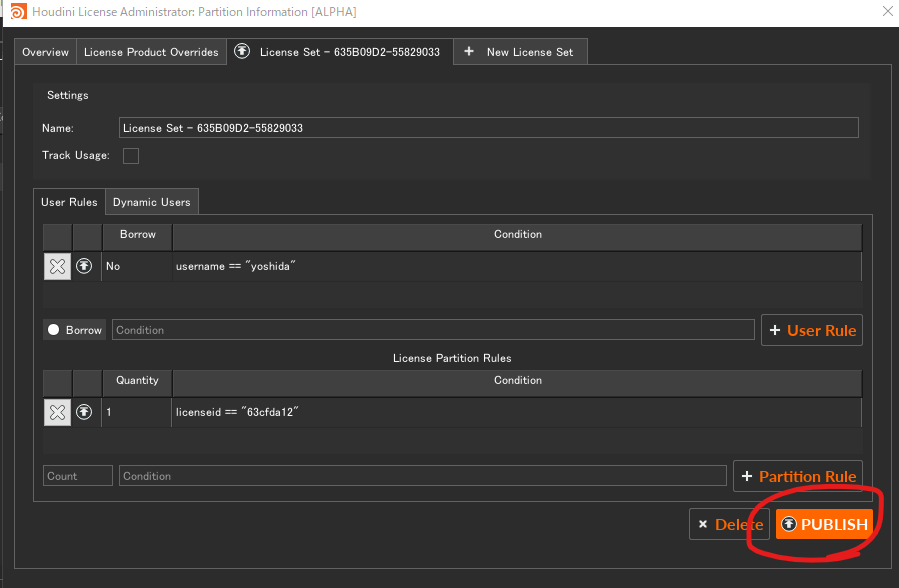Delete the yoshida user rule with X icon
Viewport: 899px width, 588px height.
tap(57, 266)
